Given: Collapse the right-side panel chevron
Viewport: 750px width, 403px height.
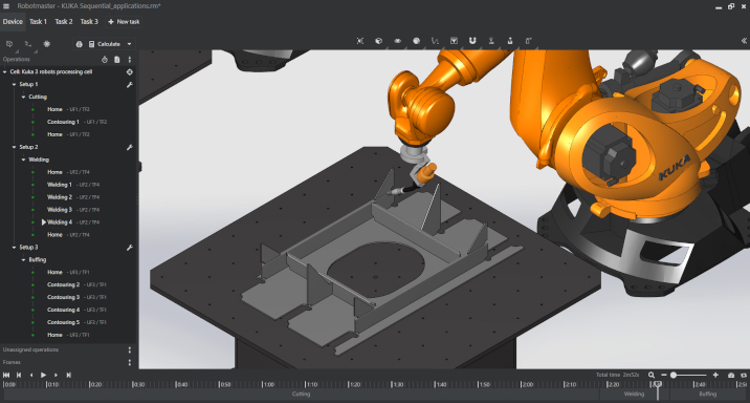Looking at the screenshot, I should pyautogui.click(x=744, y=41).
